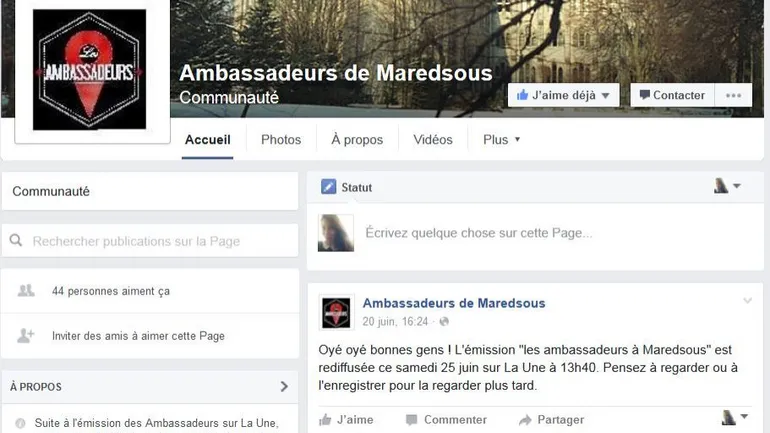
Task: Click the search publications input field
Action: coord(150,241)
